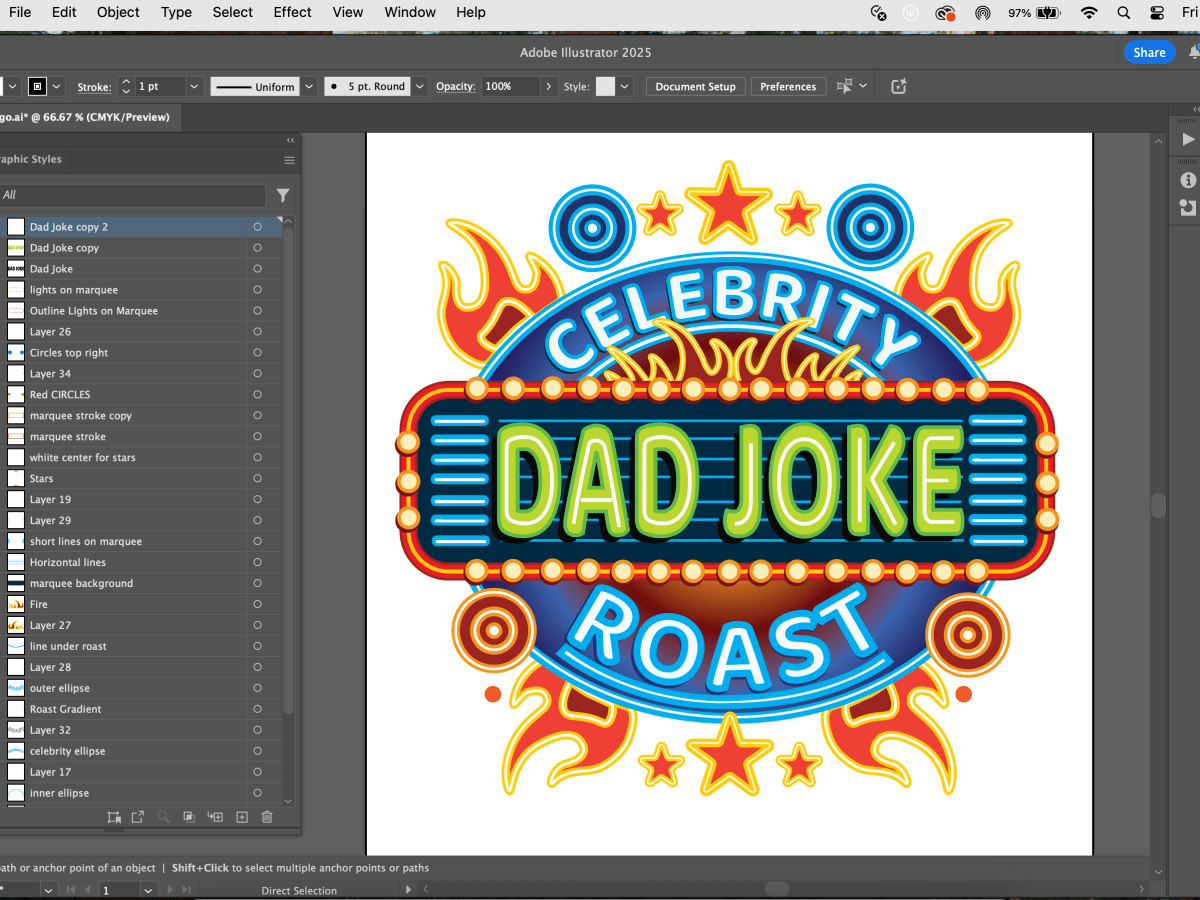
Task: Click the Create New Layer icon
Action: 241,817
